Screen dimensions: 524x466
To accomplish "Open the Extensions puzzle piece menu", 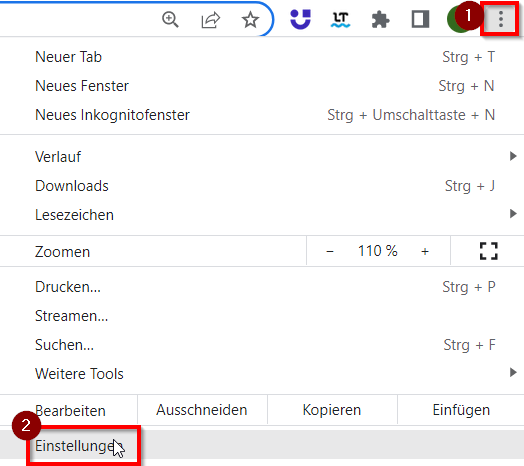I will [x=380, y=20].
